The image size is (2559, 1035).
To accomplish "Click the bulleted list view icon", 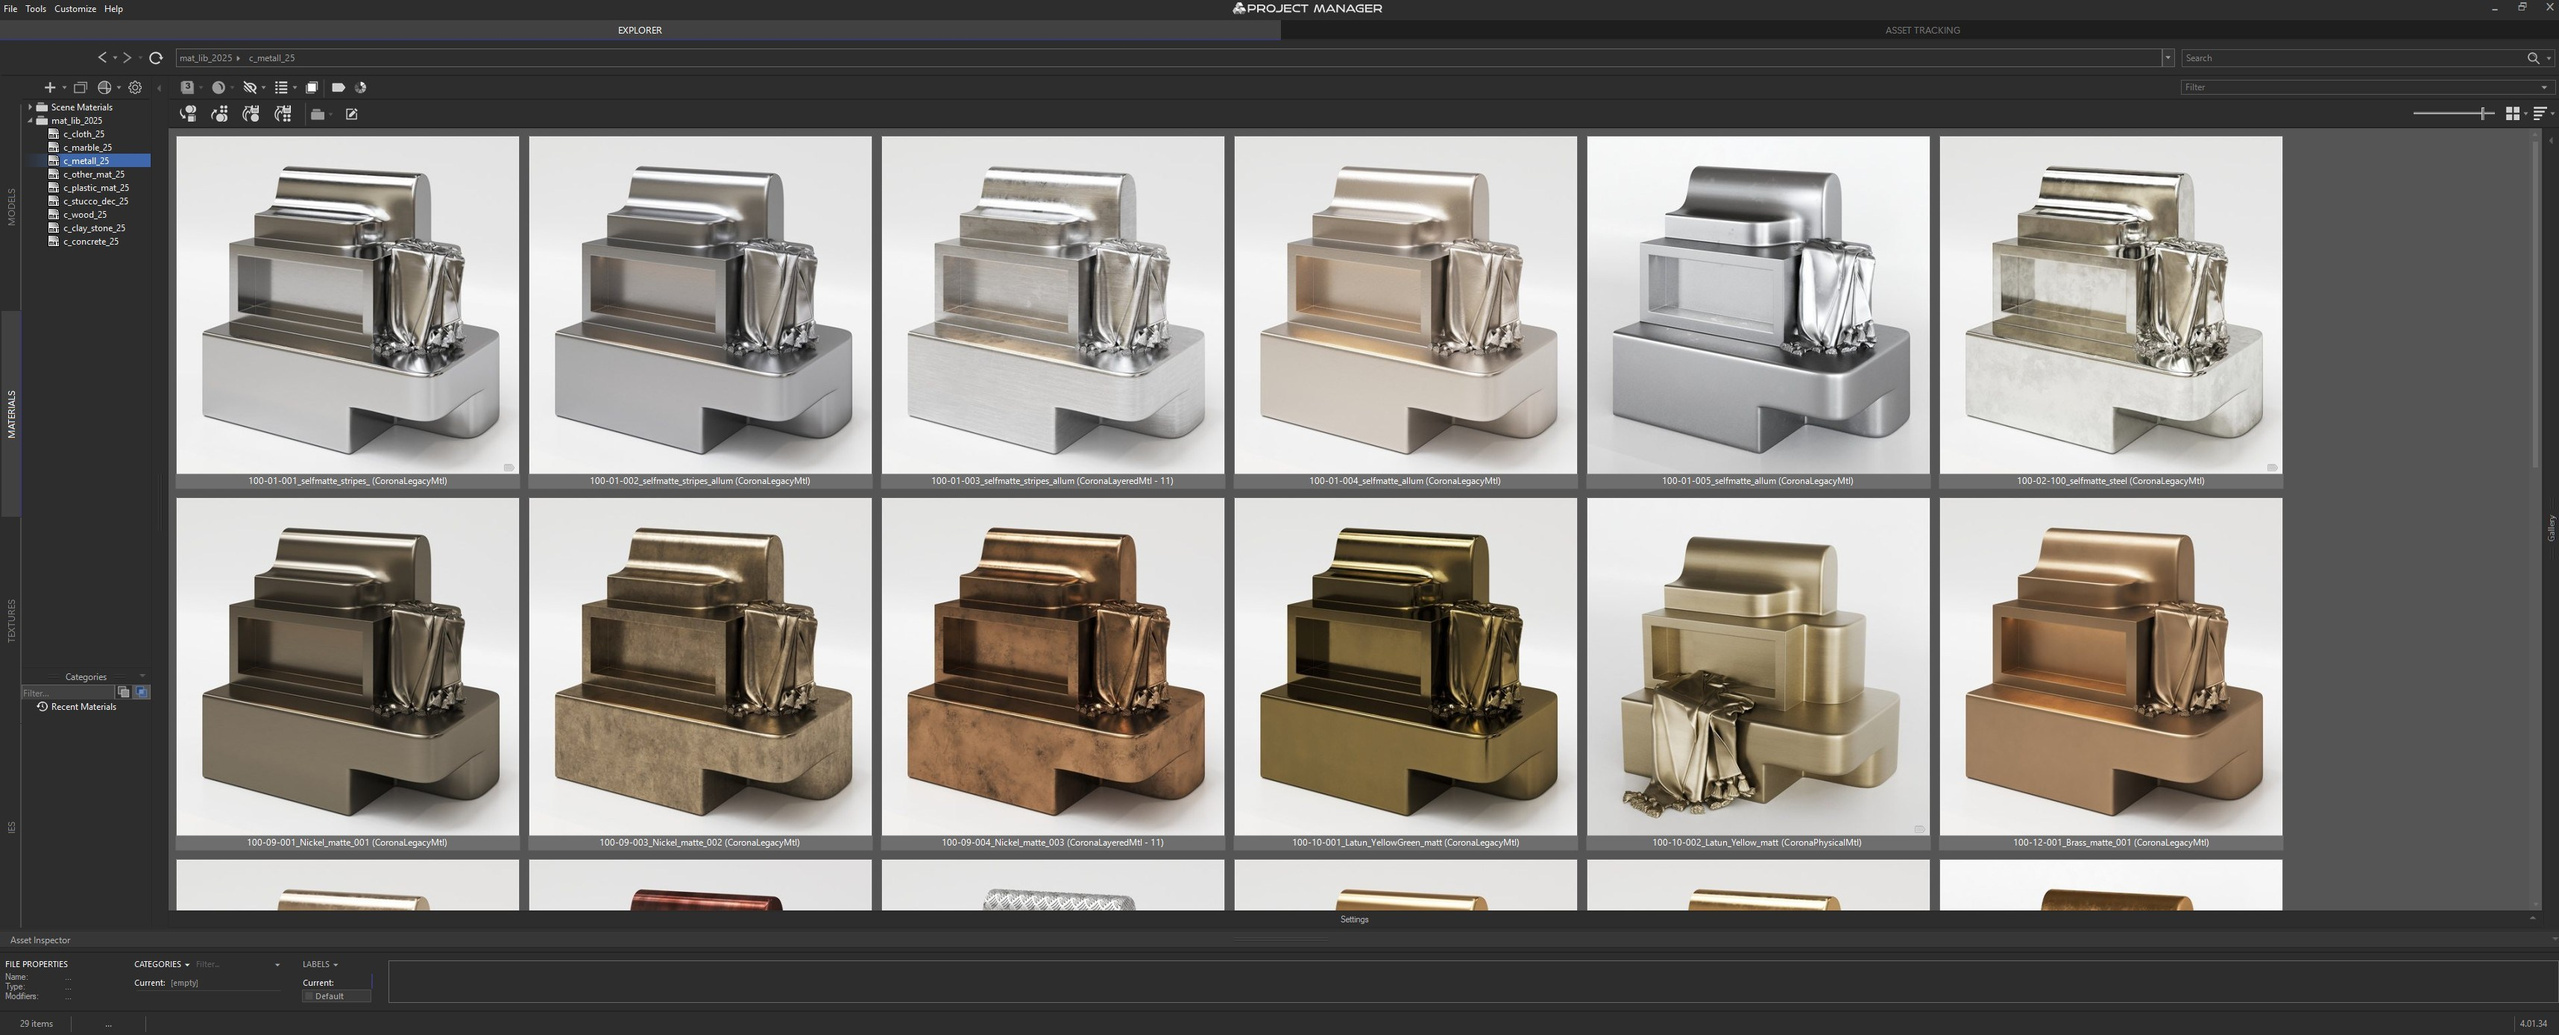I will pyautogui.click(x=281, y=88).
